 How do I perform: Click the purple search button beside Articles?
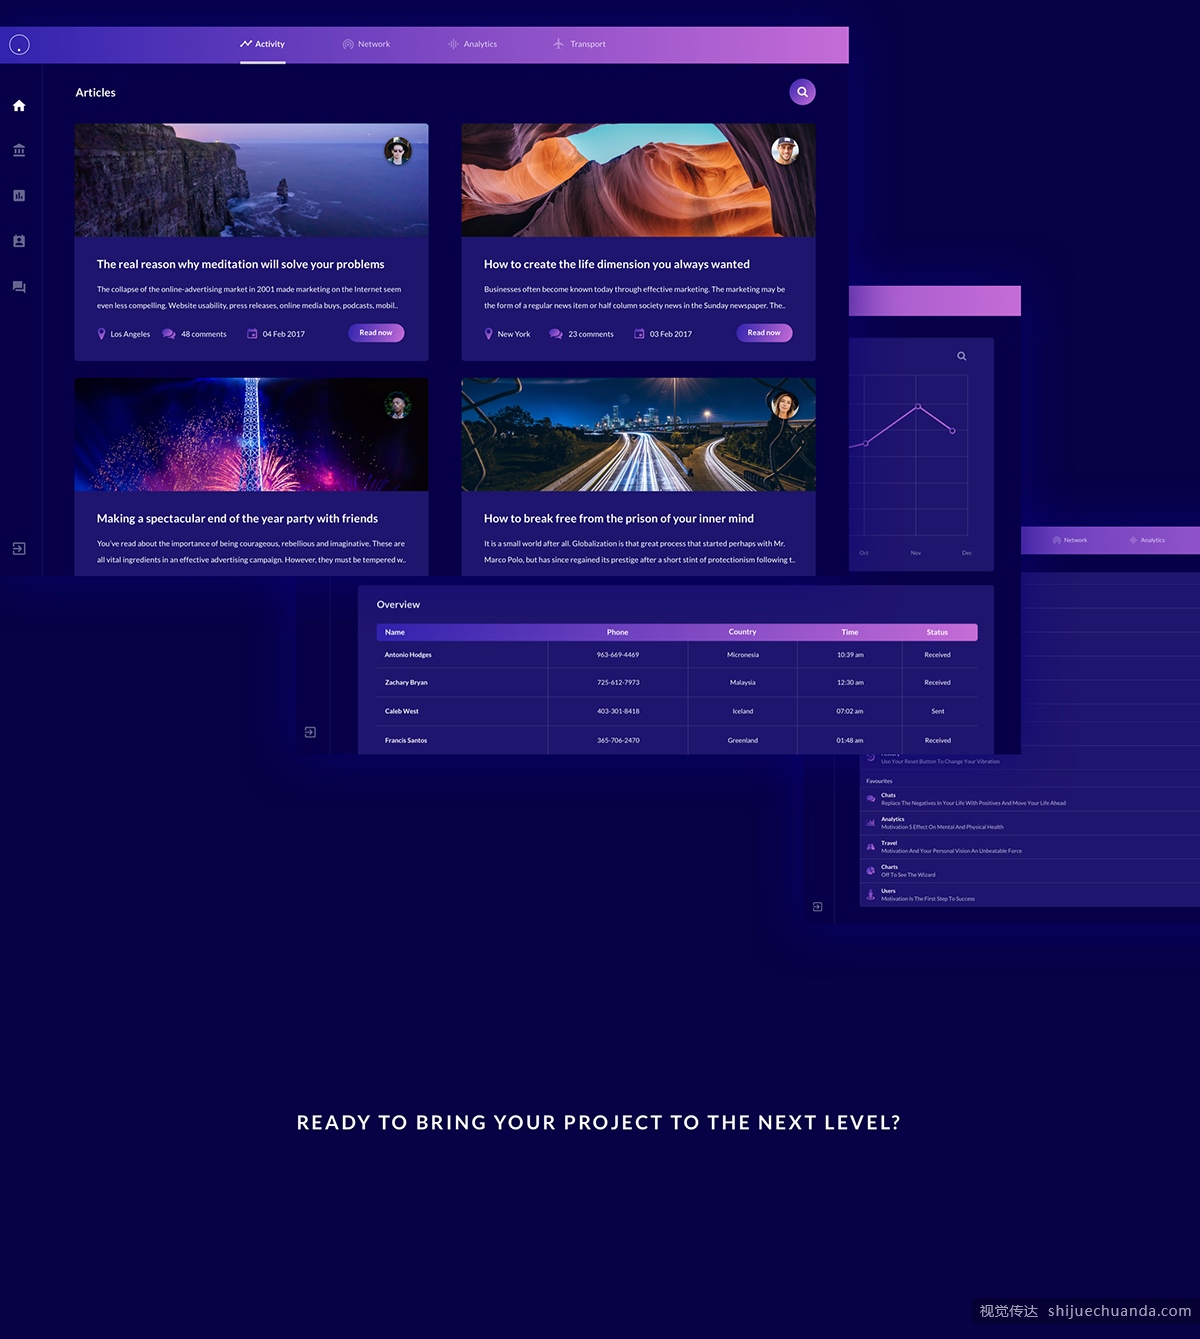coord(802,92)
